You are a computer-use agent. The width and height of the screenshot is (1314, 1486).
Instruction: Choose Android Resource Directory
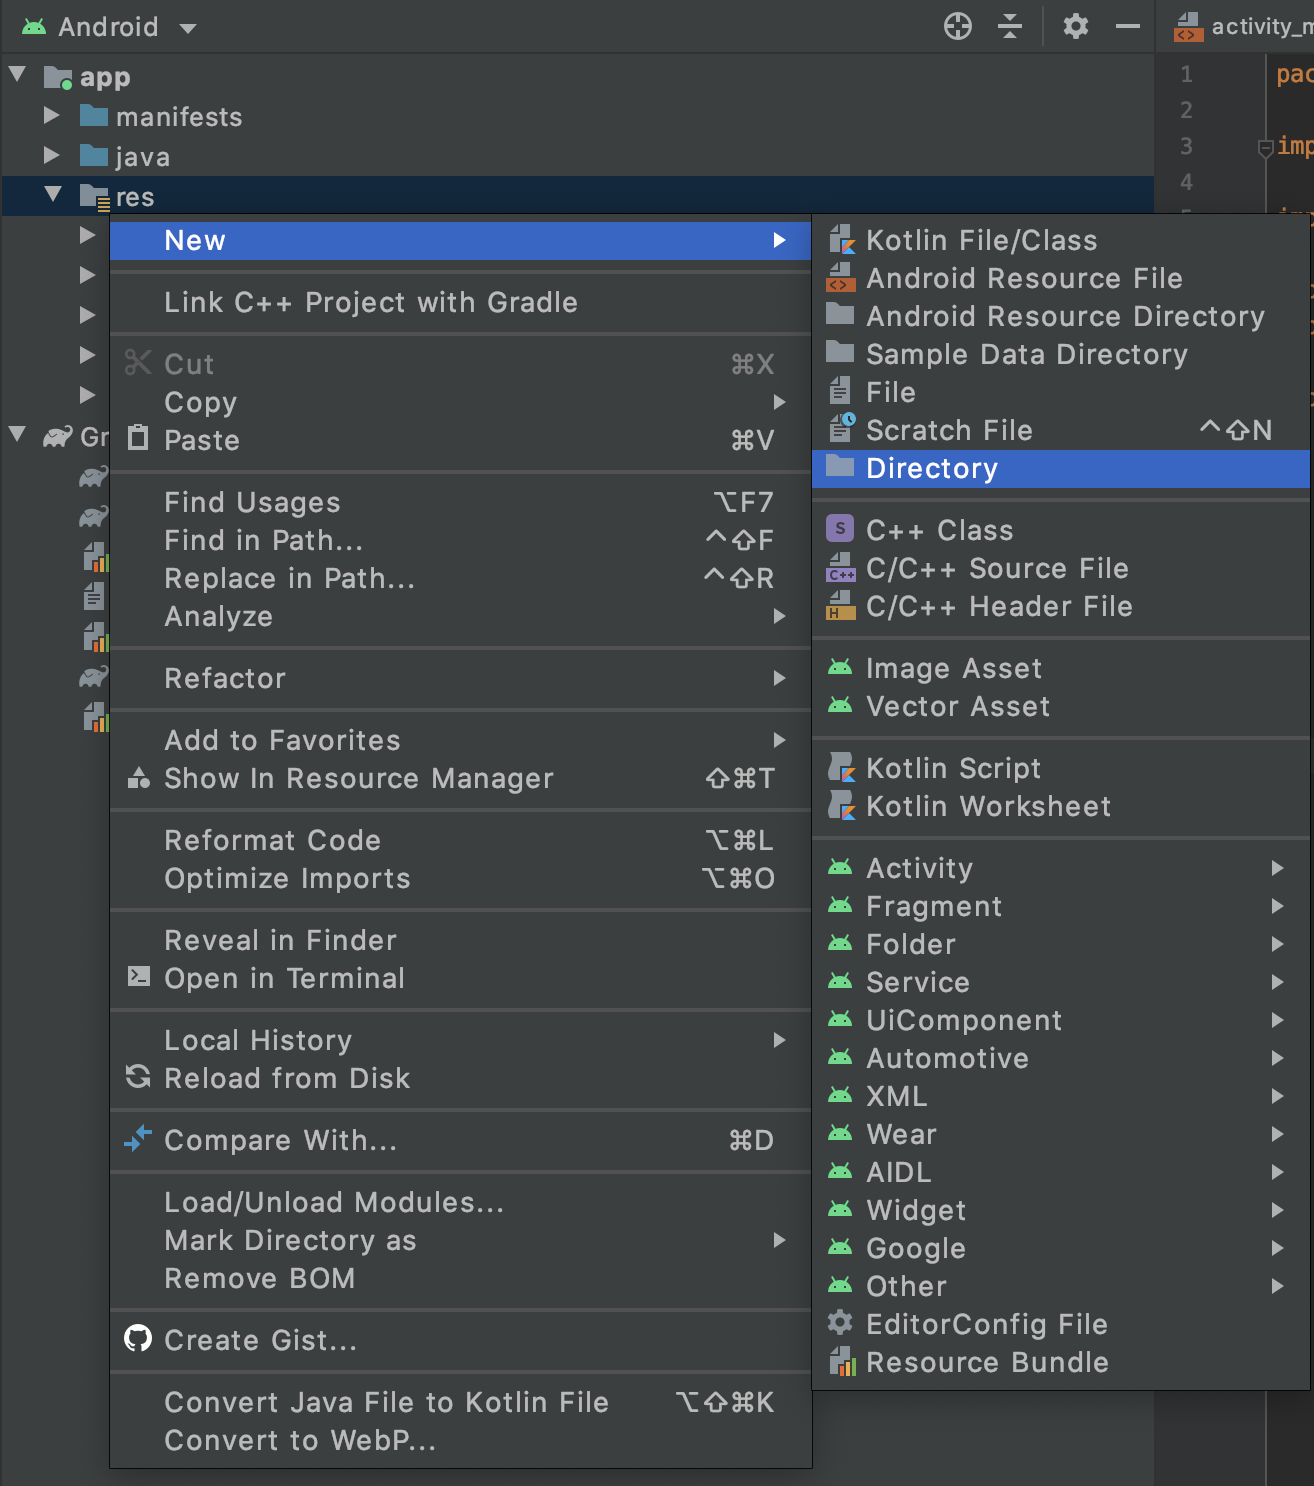[1061, 317]
